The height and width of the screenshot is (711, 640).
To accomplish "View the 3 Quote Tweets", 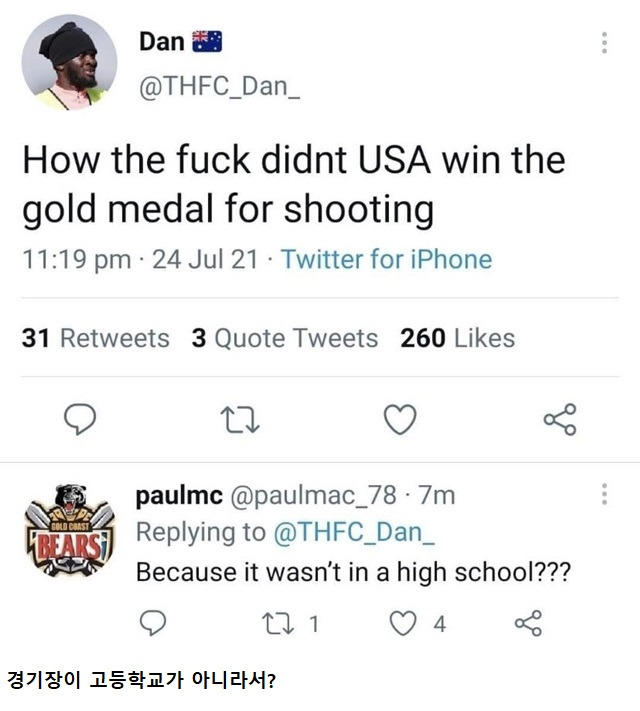I will coord(285,338).
